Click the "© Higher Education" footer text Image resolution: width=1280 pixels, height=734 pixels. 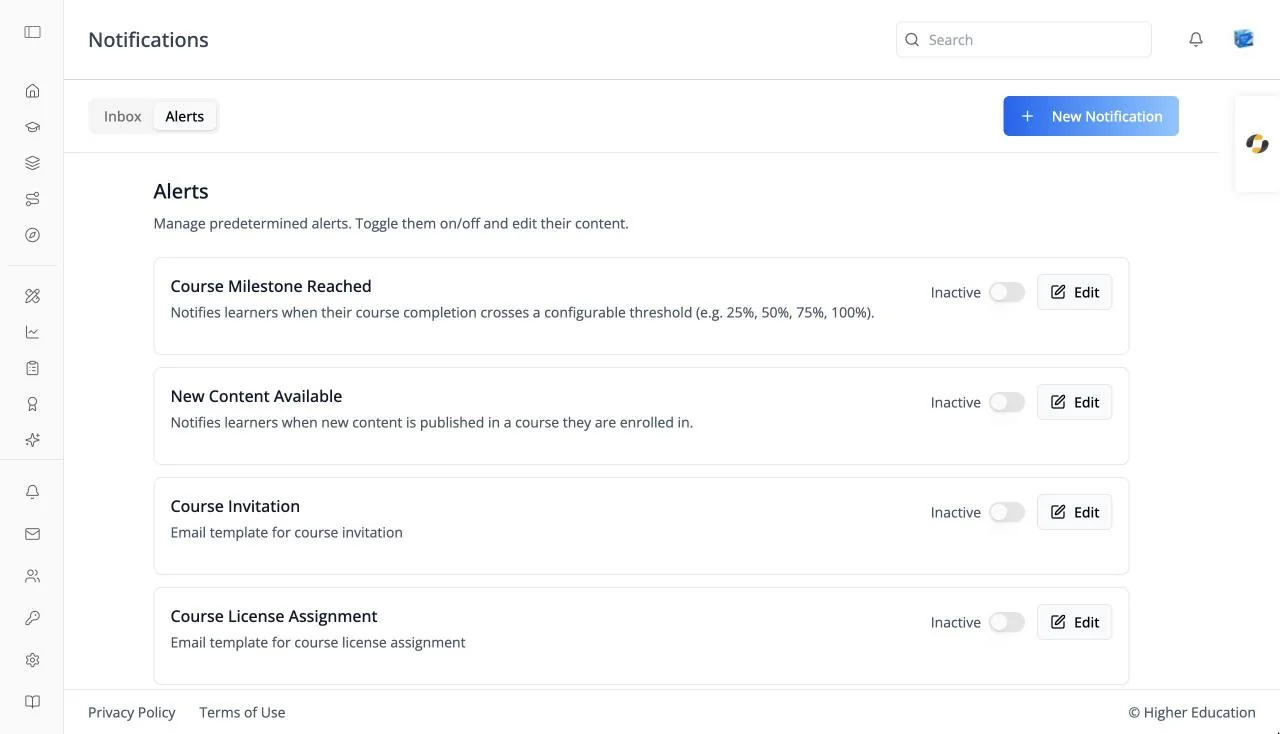(1192, 712)
